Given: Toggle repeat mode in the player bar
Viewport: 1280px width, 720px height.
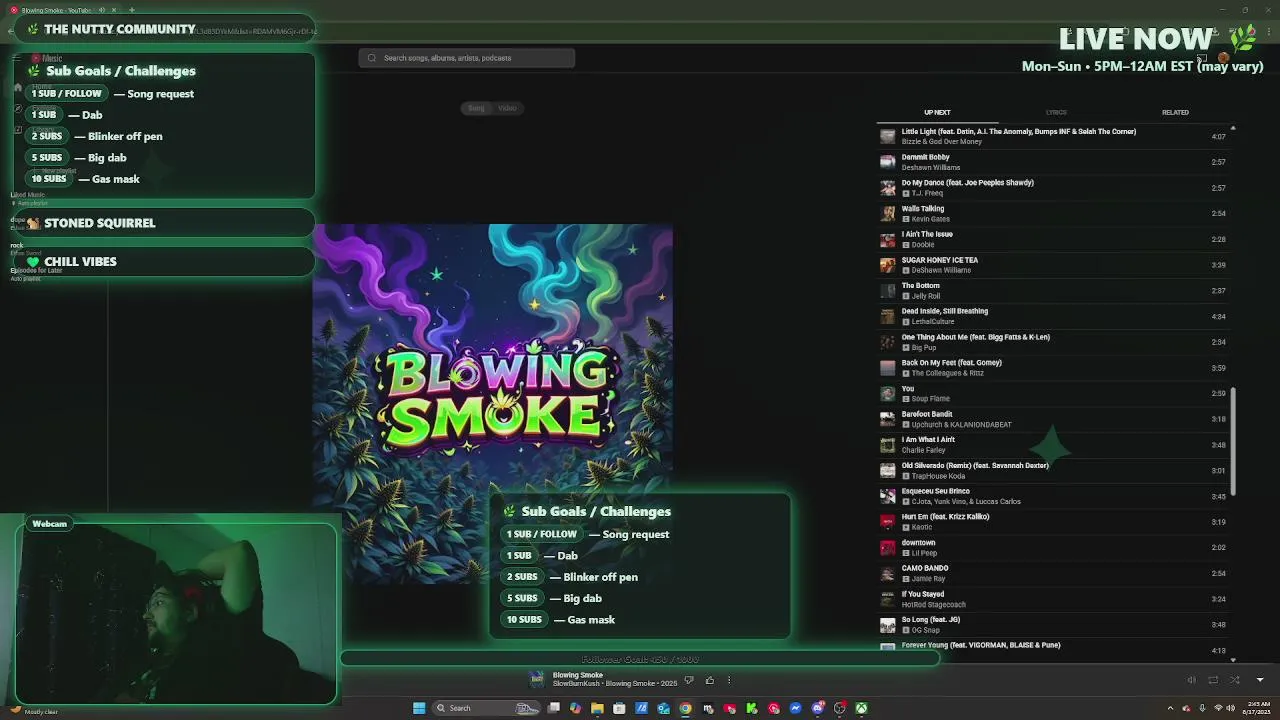Looking at the screenshot, I should click(x=1213, y=680).
